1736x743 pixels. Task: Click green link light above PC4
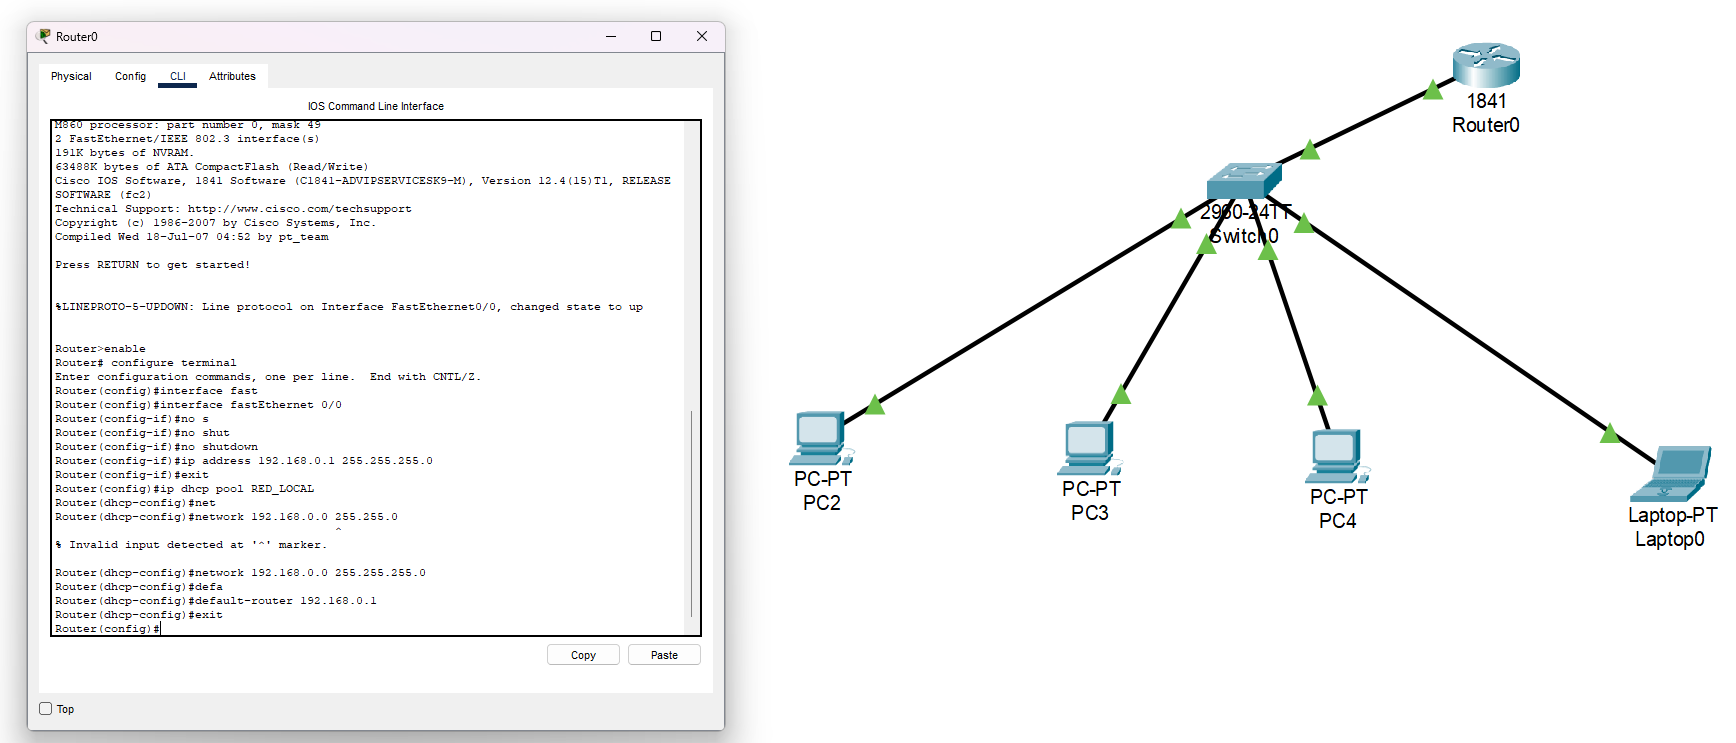click(1318, 396)
